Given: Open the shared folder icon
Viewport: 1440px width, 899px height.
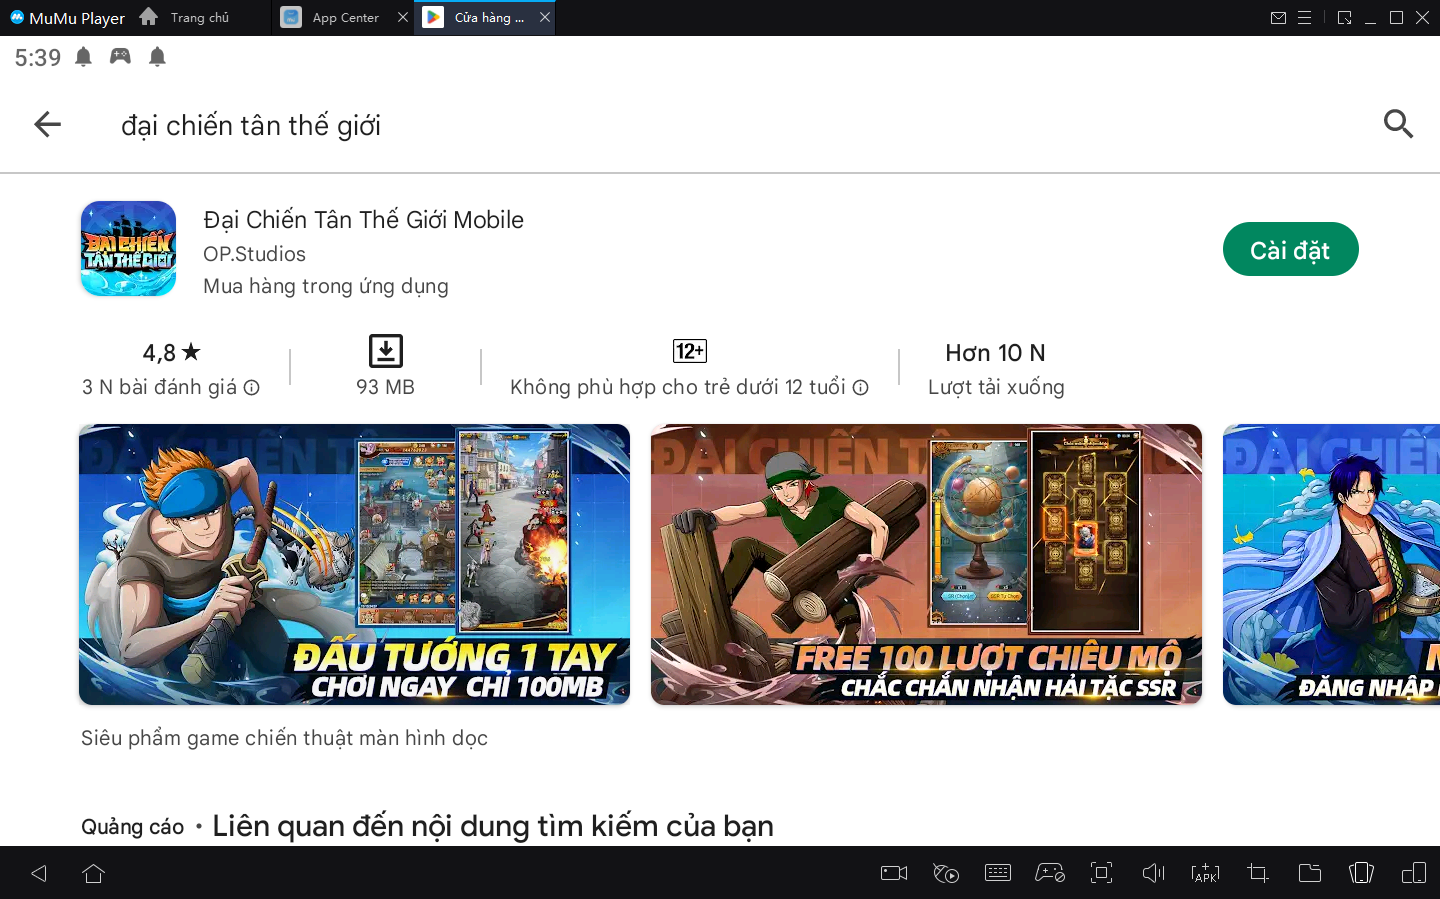Looking at the screenshot, I should pos(1309,873).
